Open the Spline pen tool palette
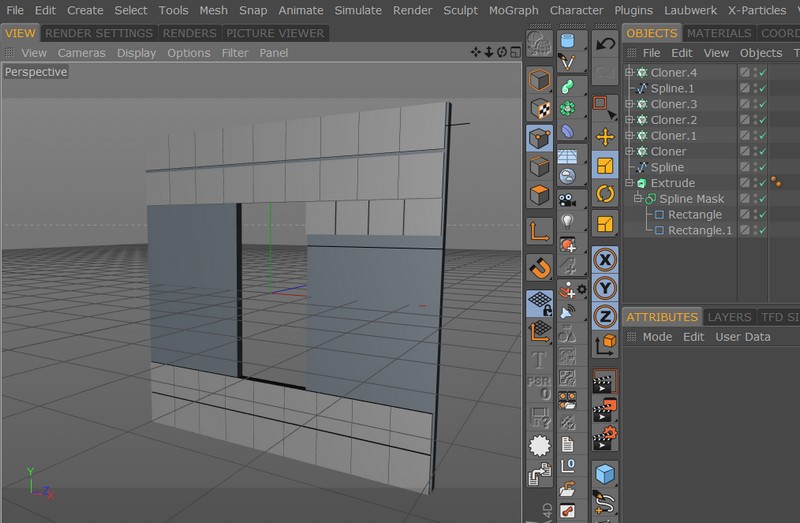800x523 pixels. coord(568,62)
